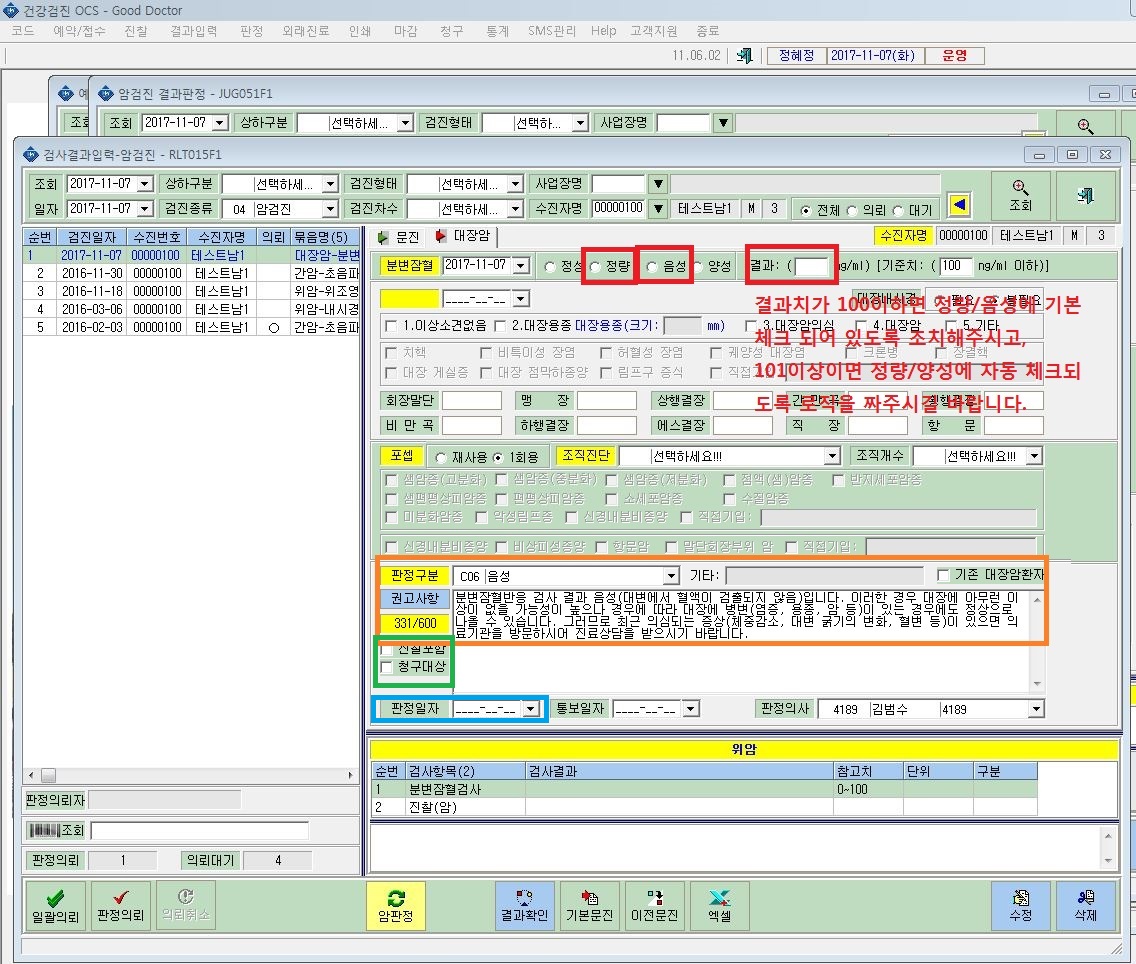Open 기본문진 from the bottom toolbar

tap(589, 905)
